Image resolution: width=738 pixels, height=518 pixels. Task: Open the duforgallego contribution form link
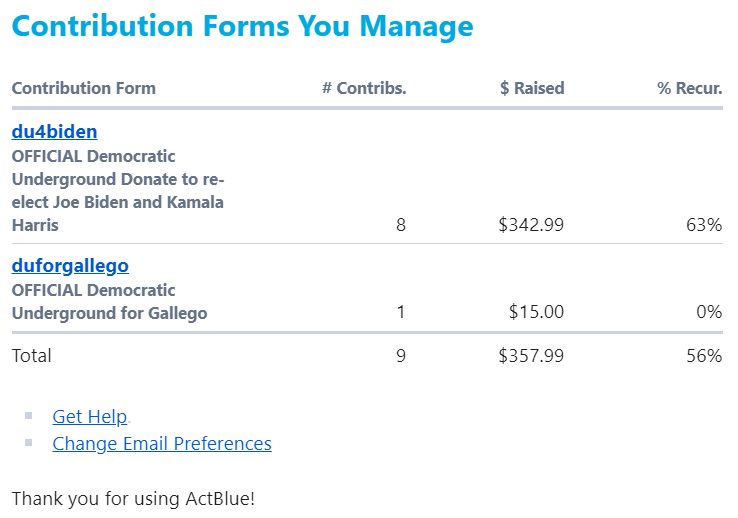(x=70, y=266)
